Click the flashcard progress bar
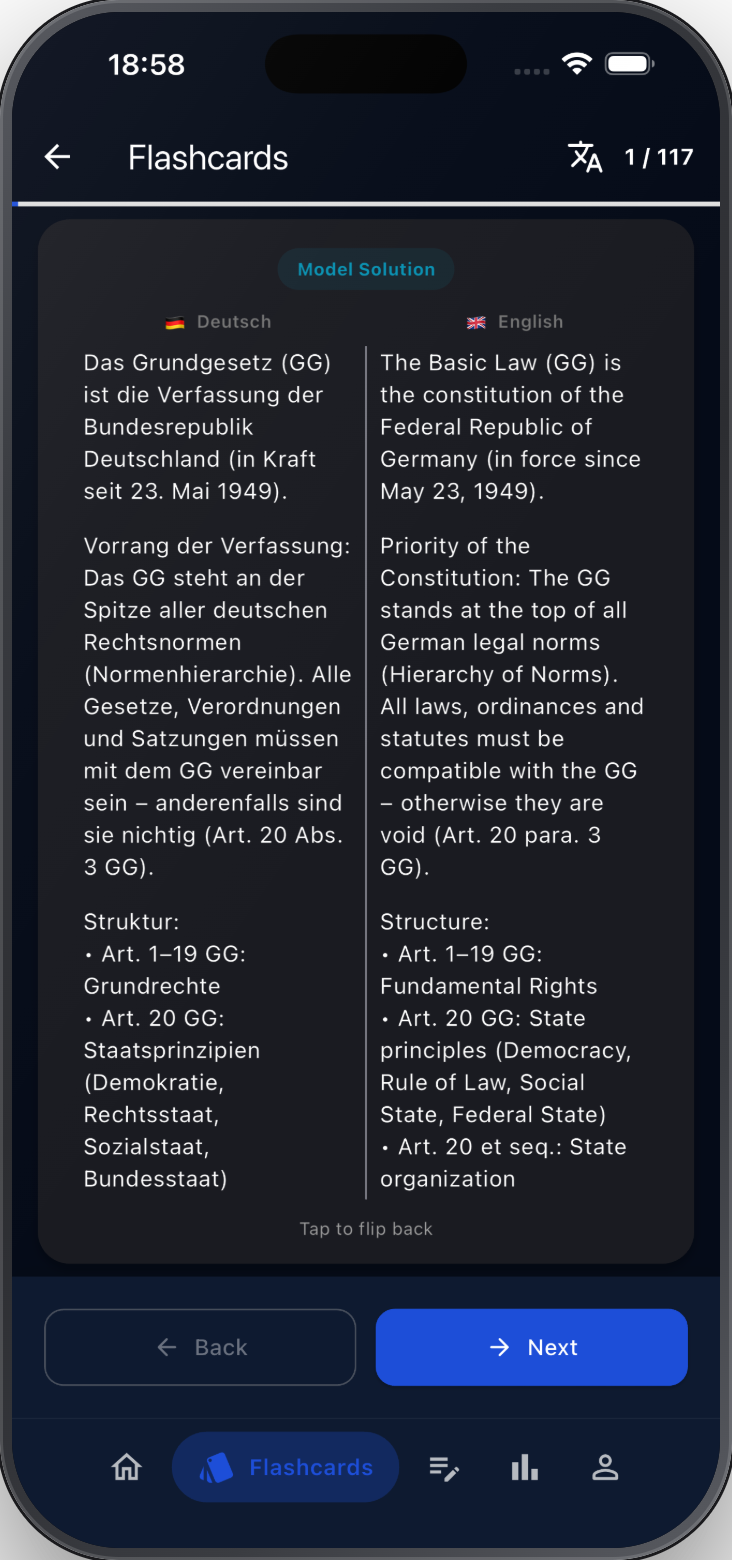This screenshot has width=732, height=1560. tap(366, 204)
